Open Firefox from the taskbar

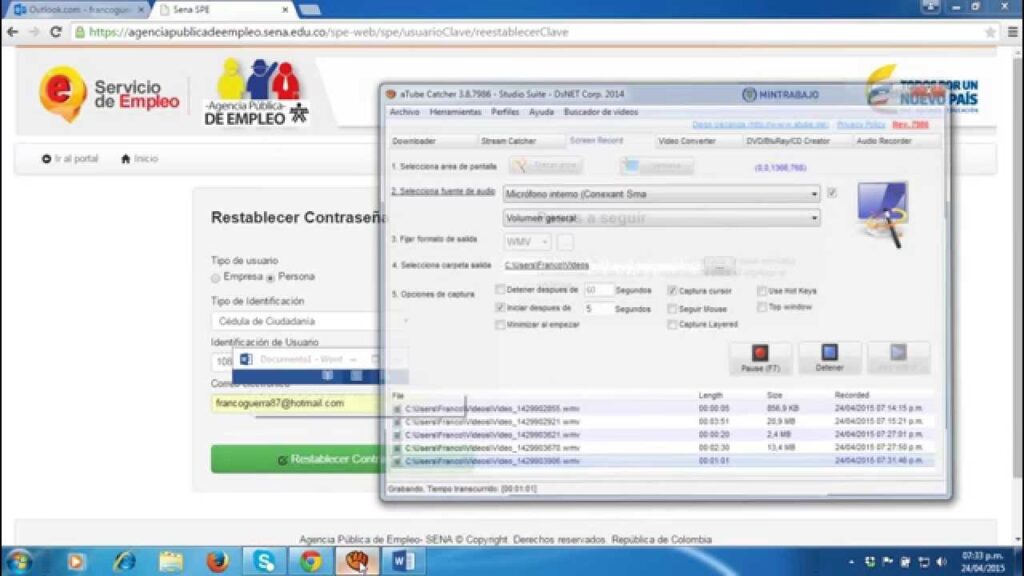[218, 561]
